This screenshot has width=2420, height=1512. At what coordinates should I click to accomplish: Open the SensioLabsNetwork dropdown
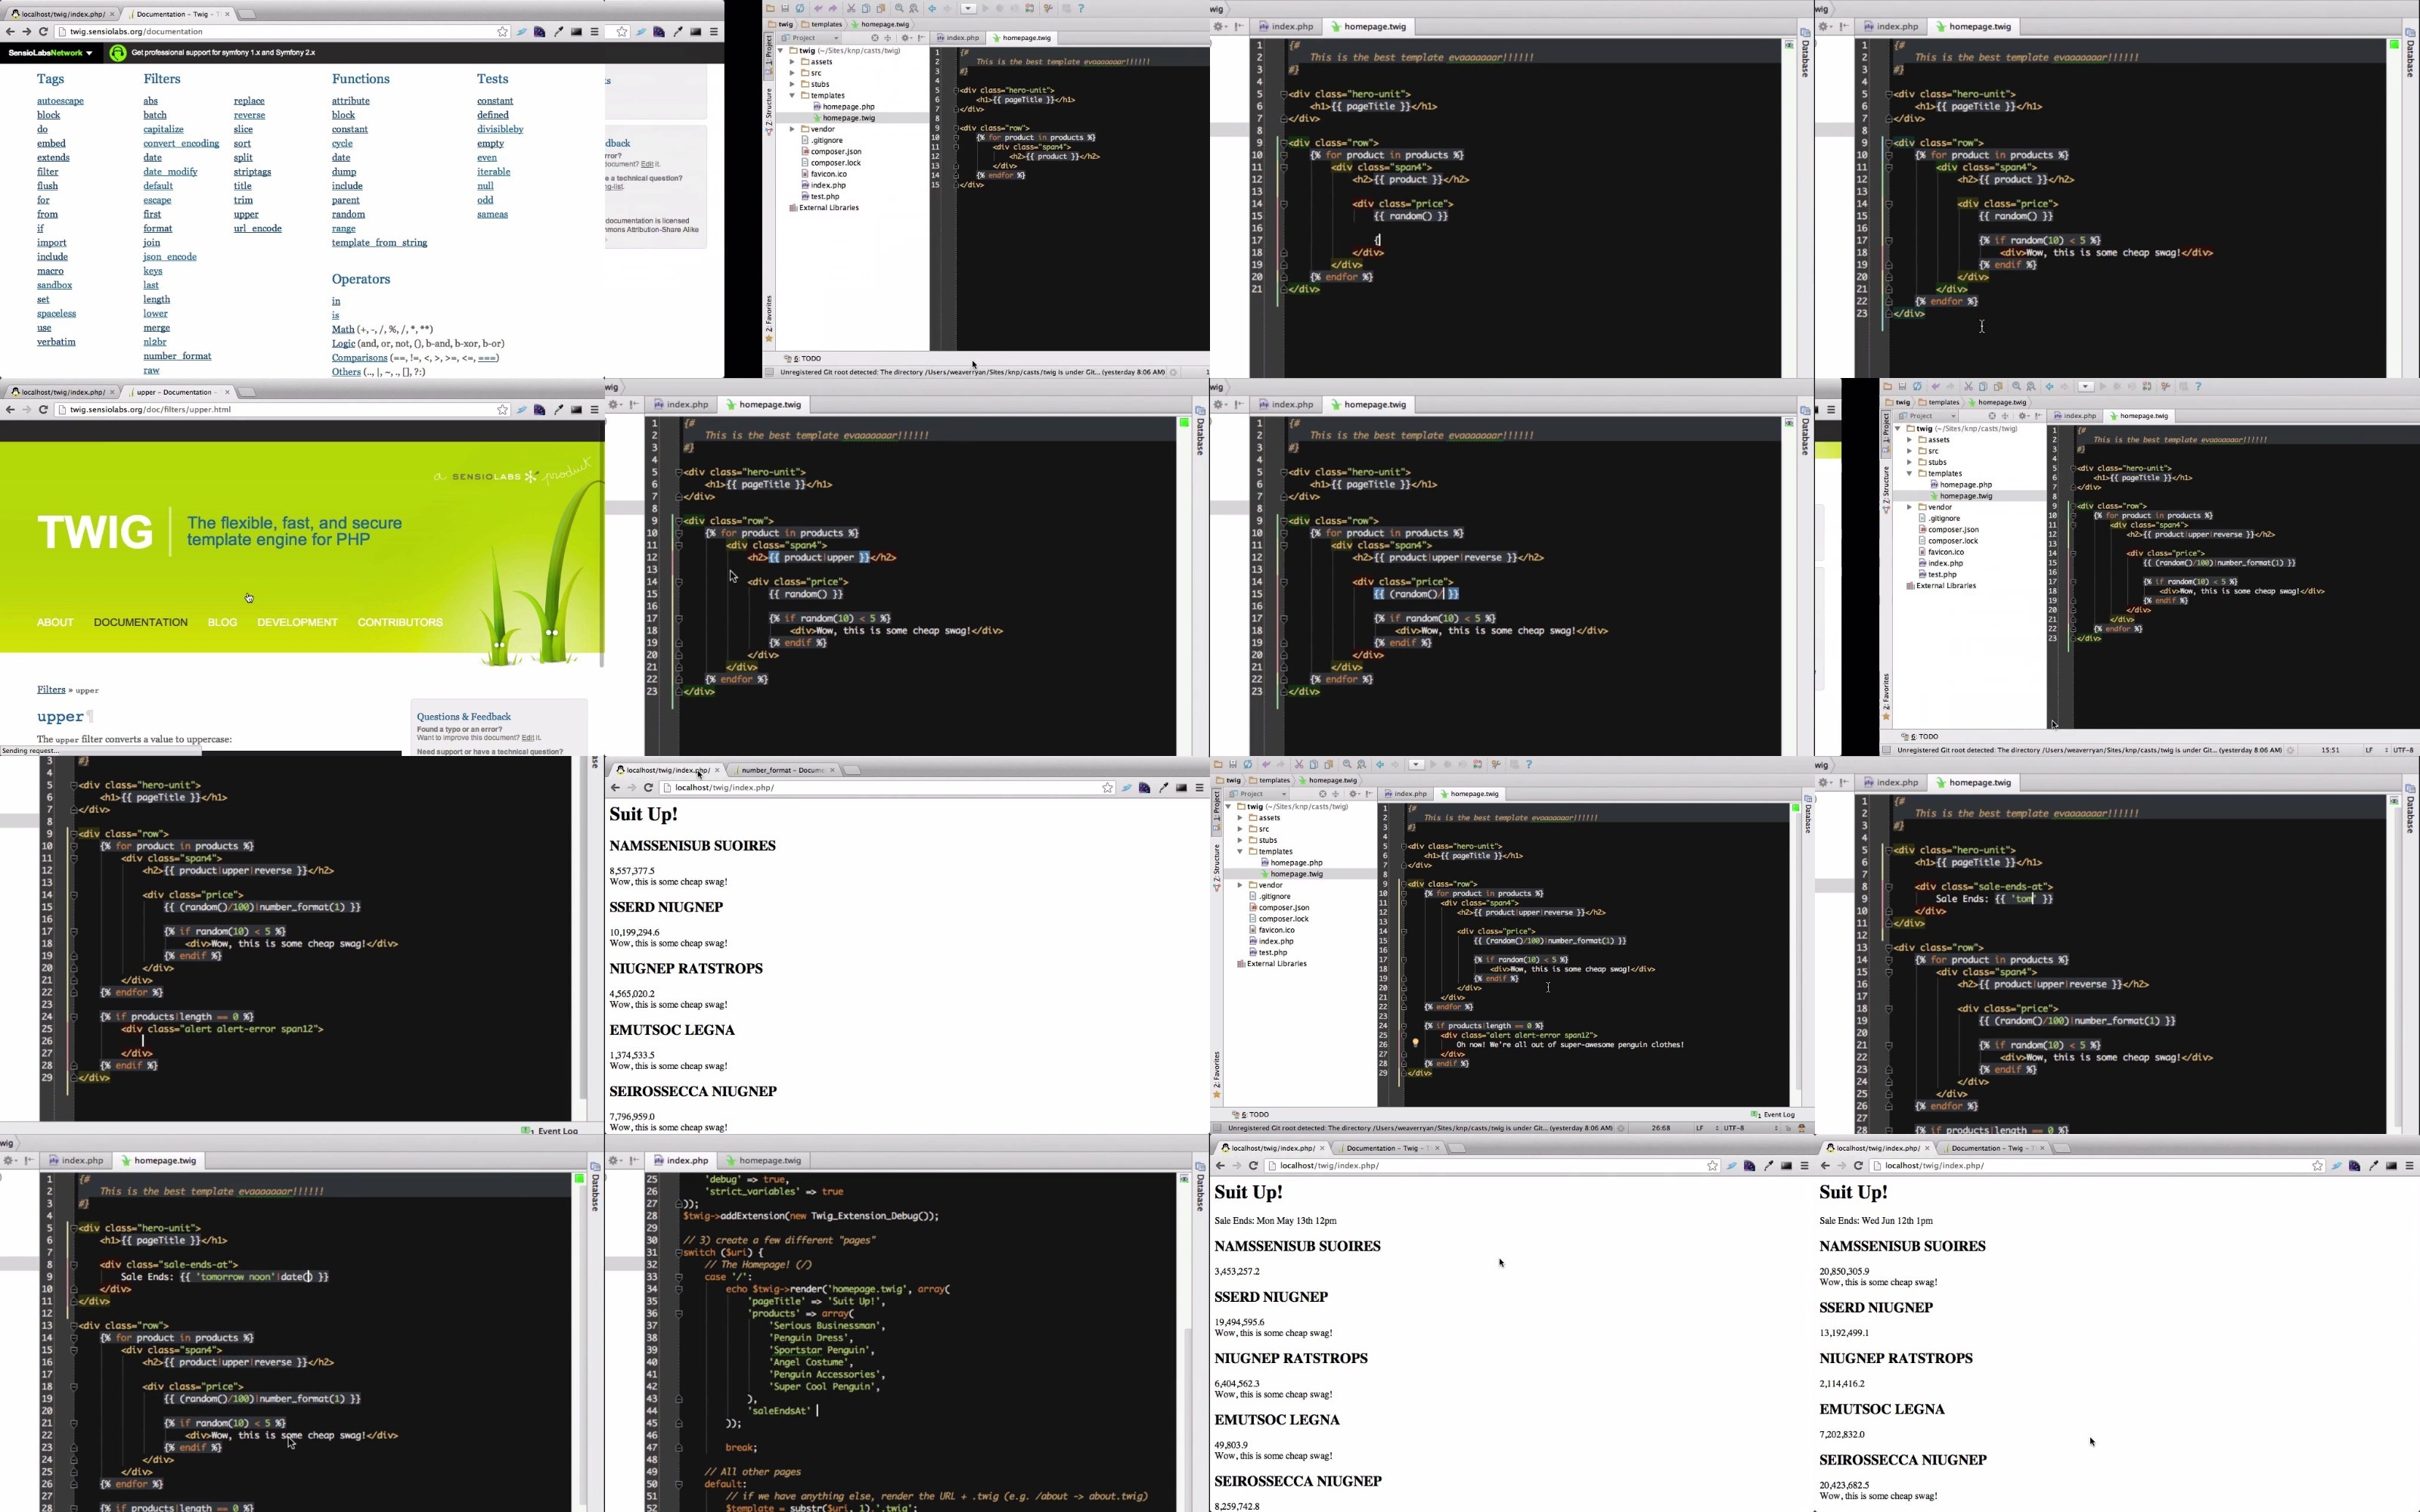coord(51,53)
